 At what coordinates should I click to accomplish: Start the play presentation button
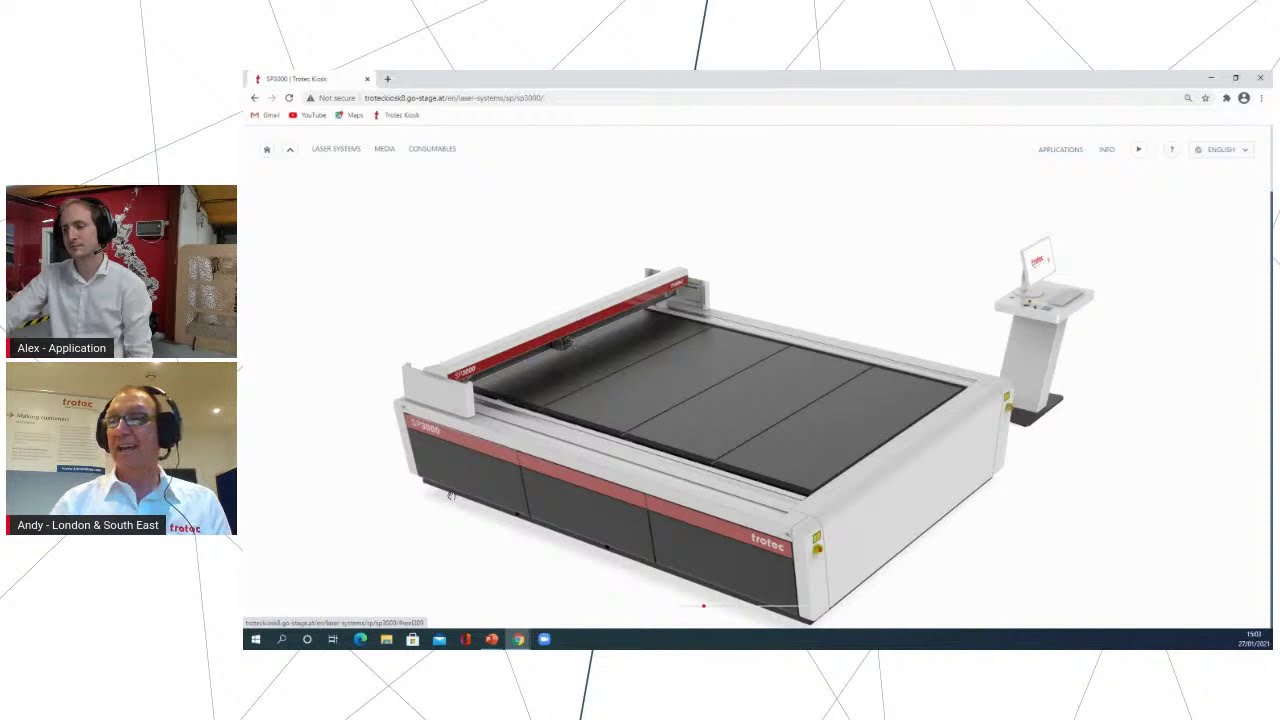[x=1138, y=149]
